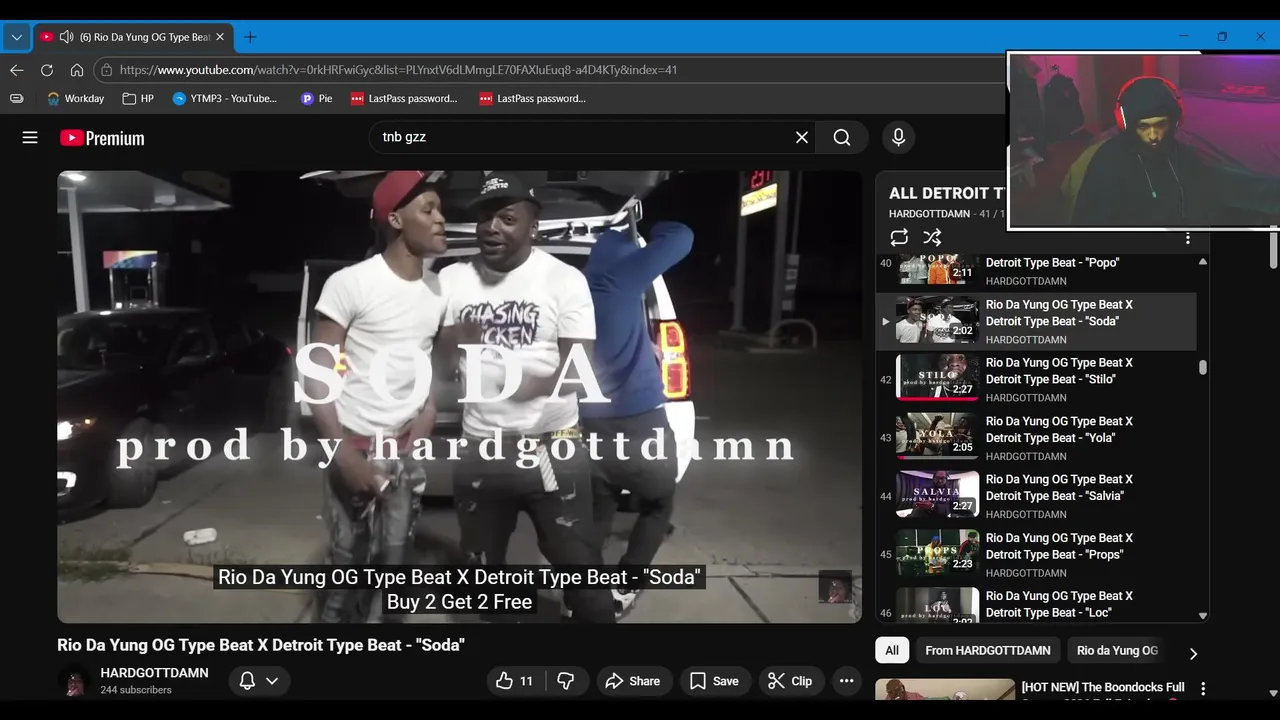Open notification bell dropdown for HARDGOTTDAMN
The image size is (1280, 720).
click(x=259, y=681)
